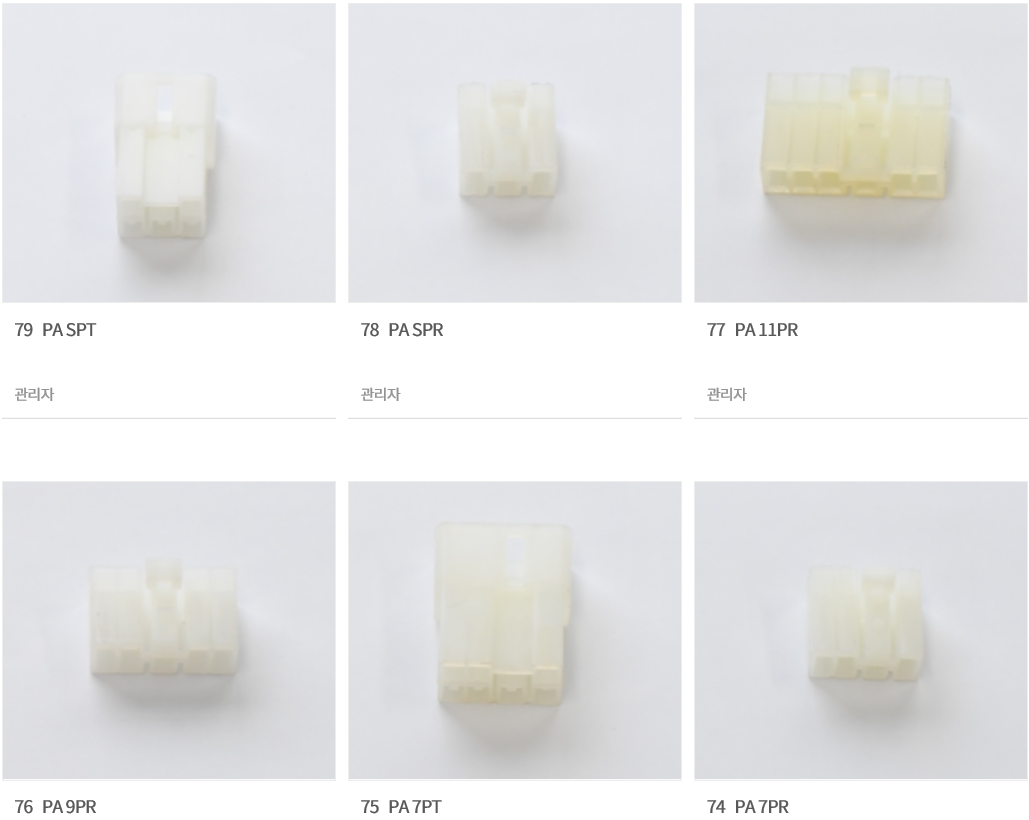Open the PA 11PR connector image
Viewport: 1029px width, 820px height.
861,153
